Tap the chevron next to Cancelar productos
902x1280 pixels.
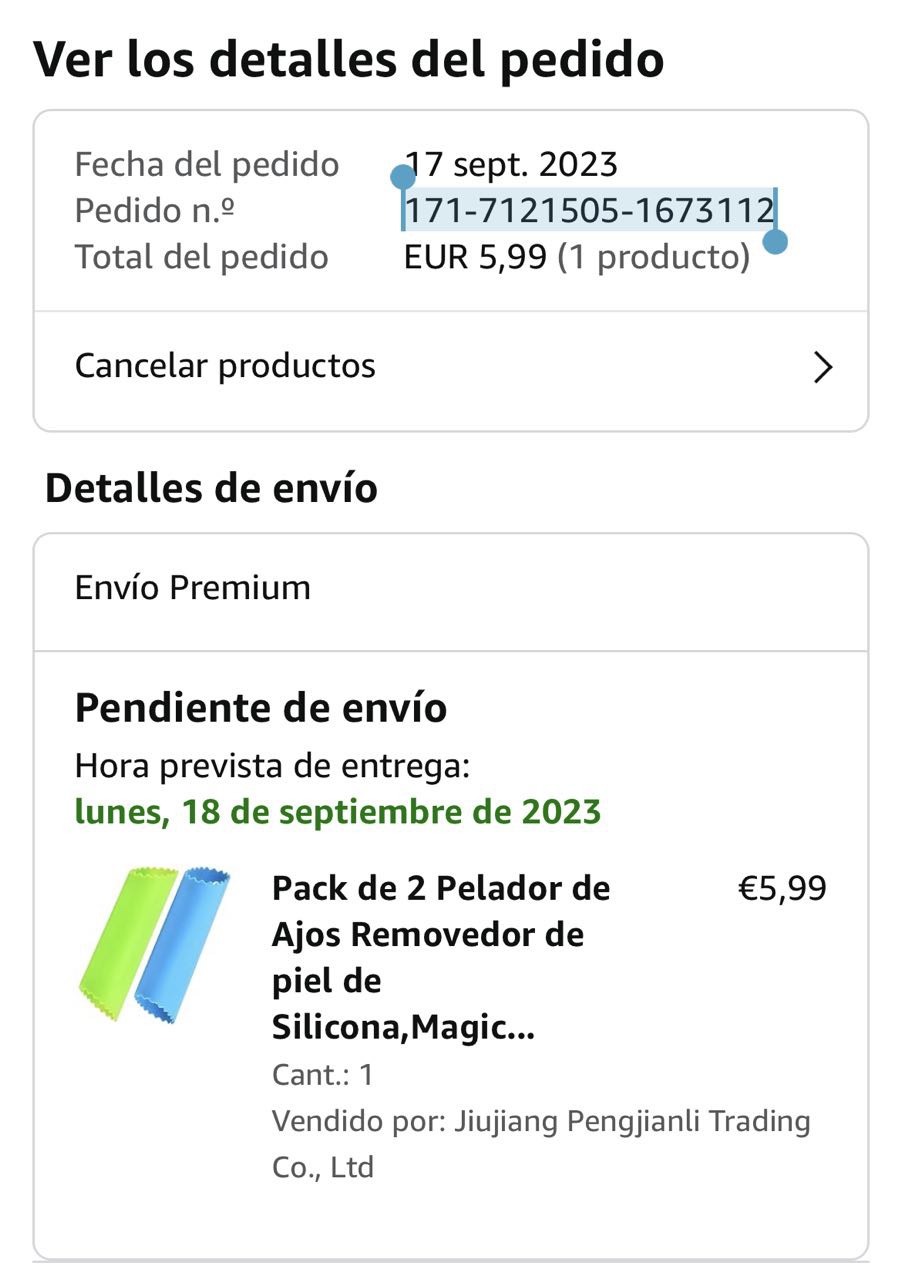(822, 367)
